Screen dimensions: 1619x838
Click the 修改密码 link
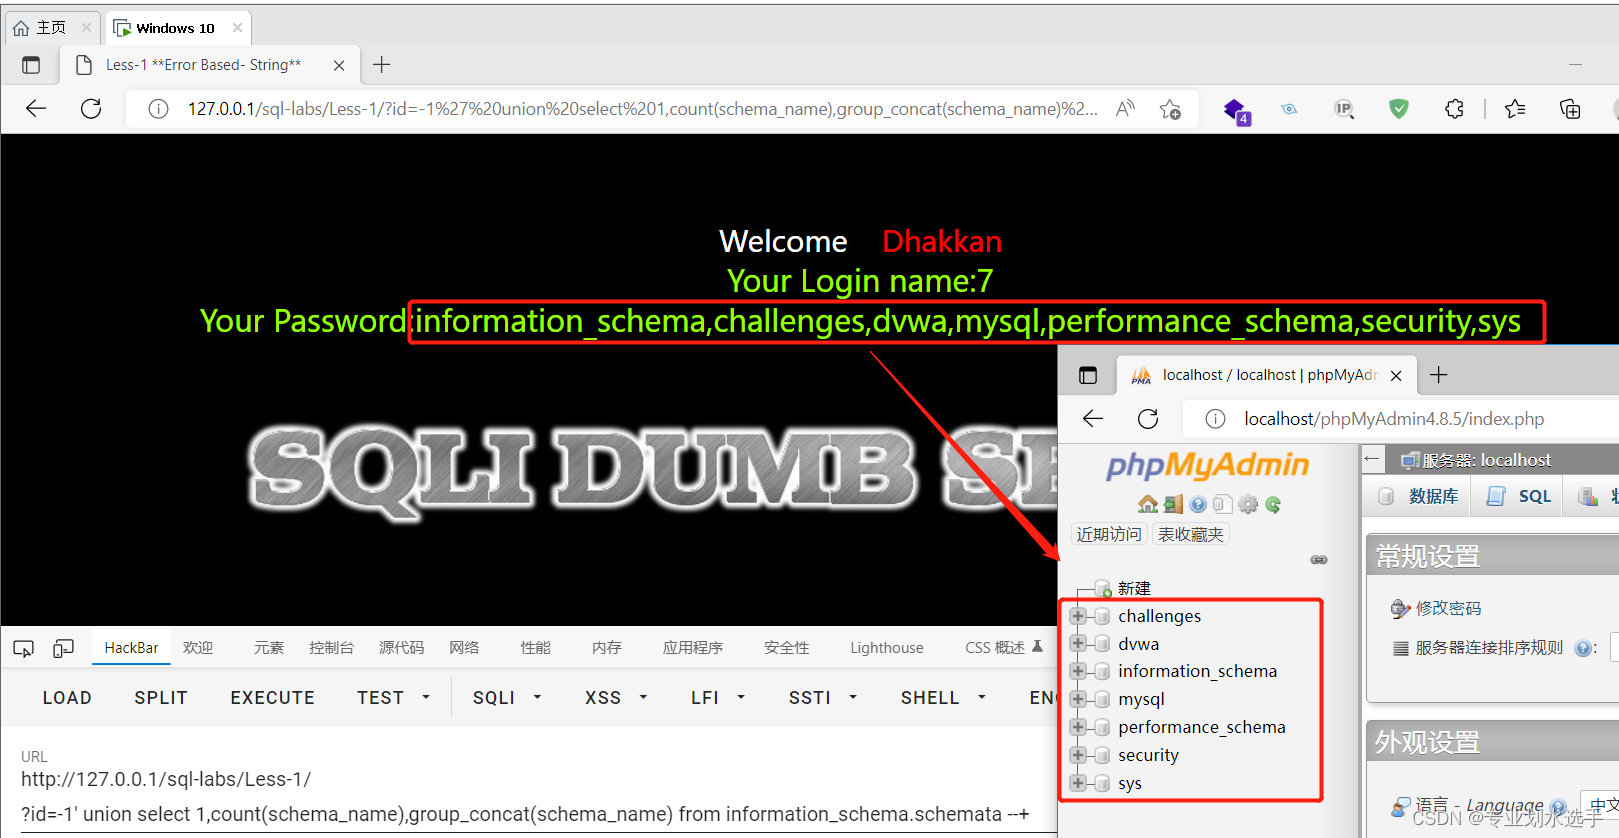[1448, 608]
